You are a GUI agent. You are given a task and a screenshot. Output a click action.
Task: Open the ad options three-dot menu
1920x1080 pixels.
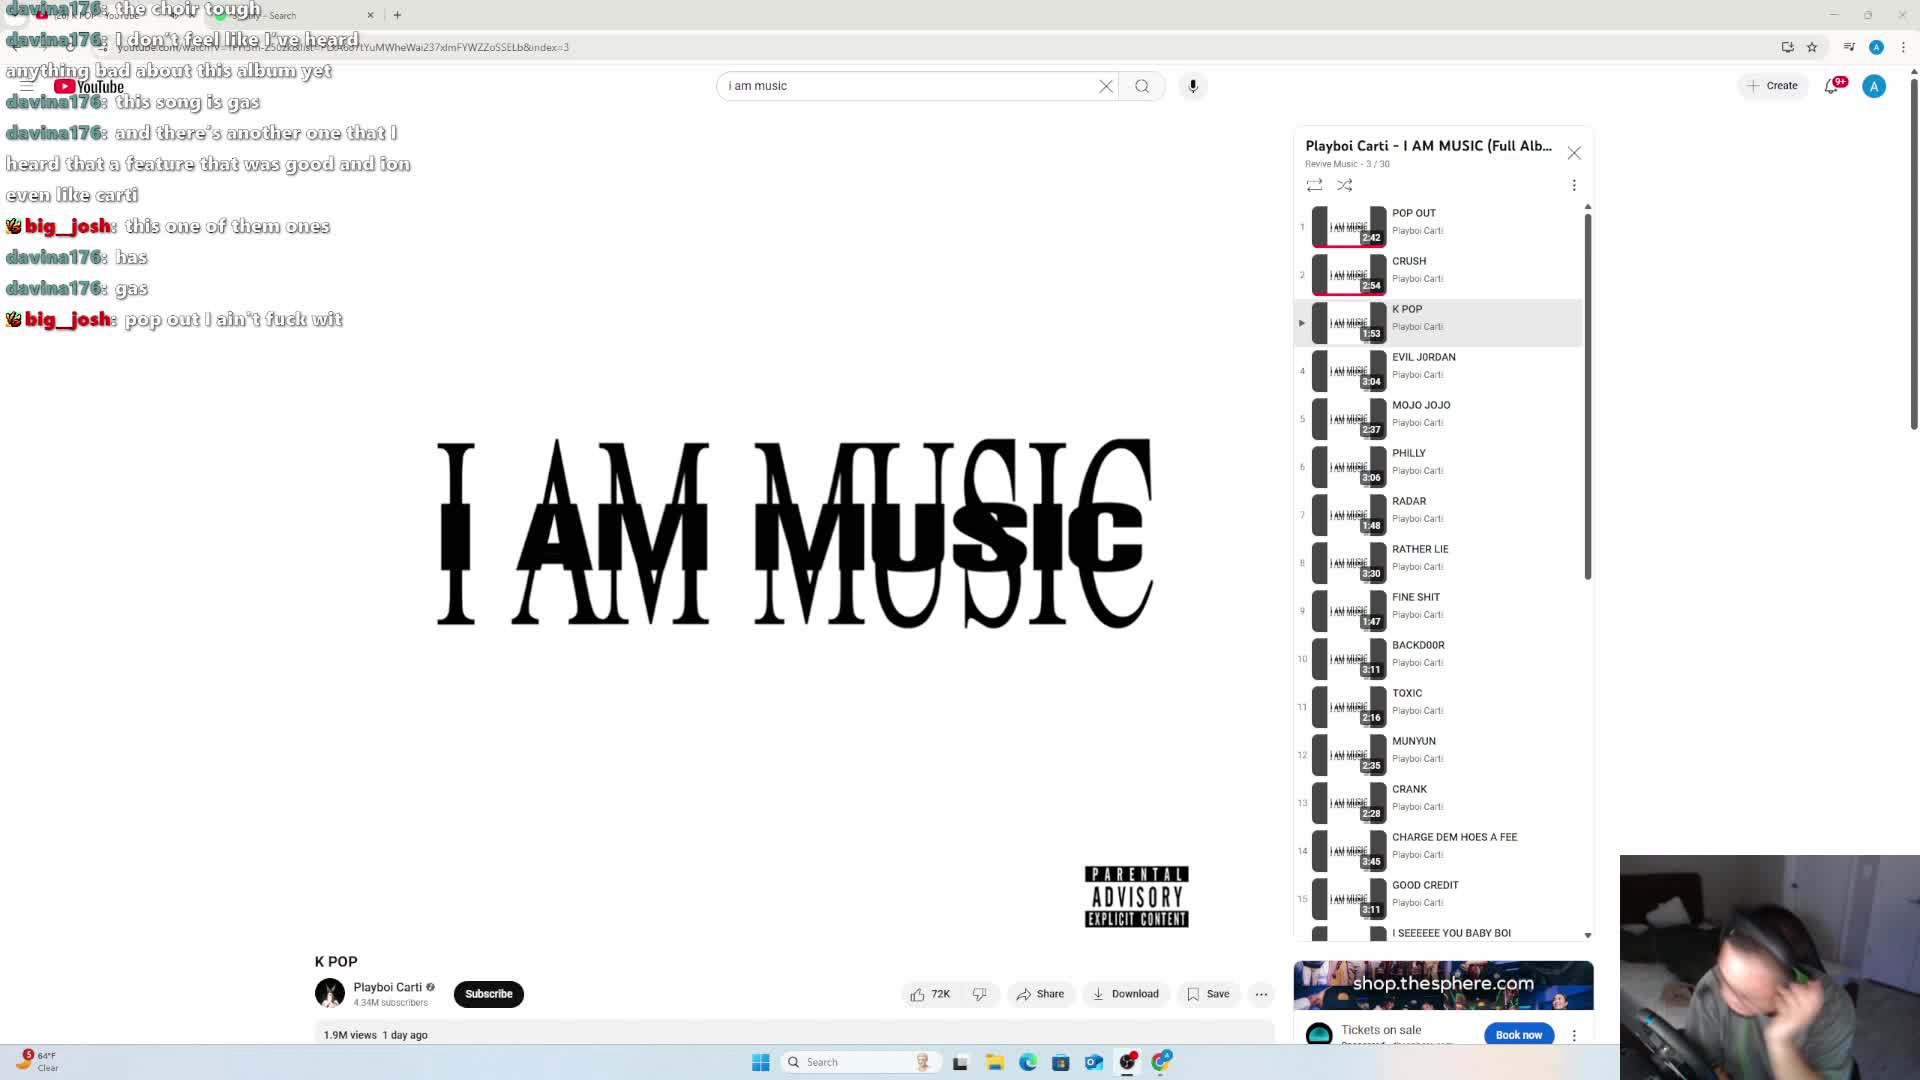(1574, 1036)
